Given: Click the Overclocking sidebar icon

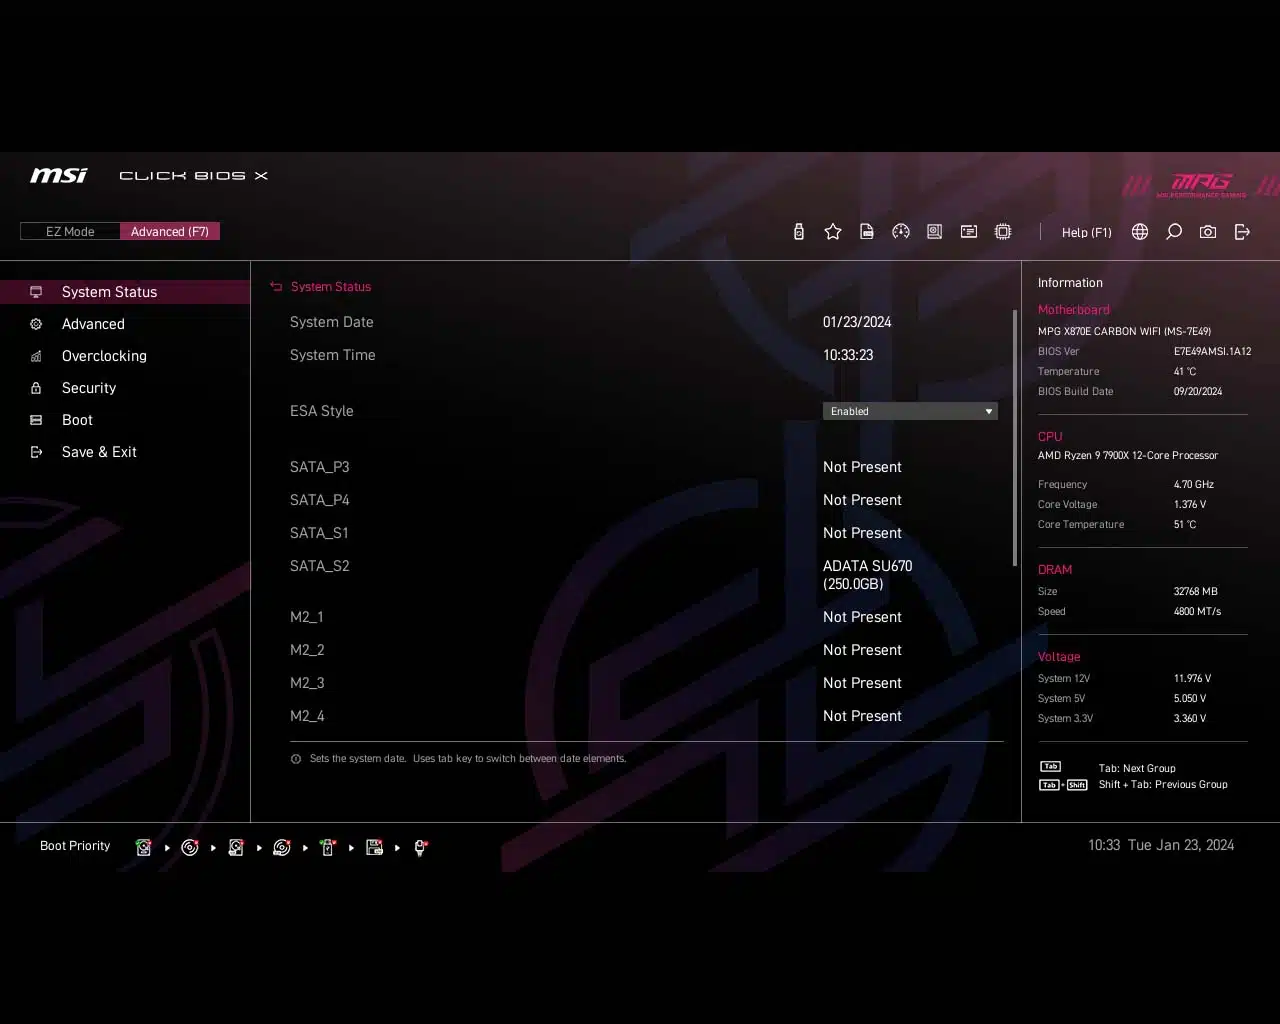Looking at the screenshot, I should (x=36, y=356).
